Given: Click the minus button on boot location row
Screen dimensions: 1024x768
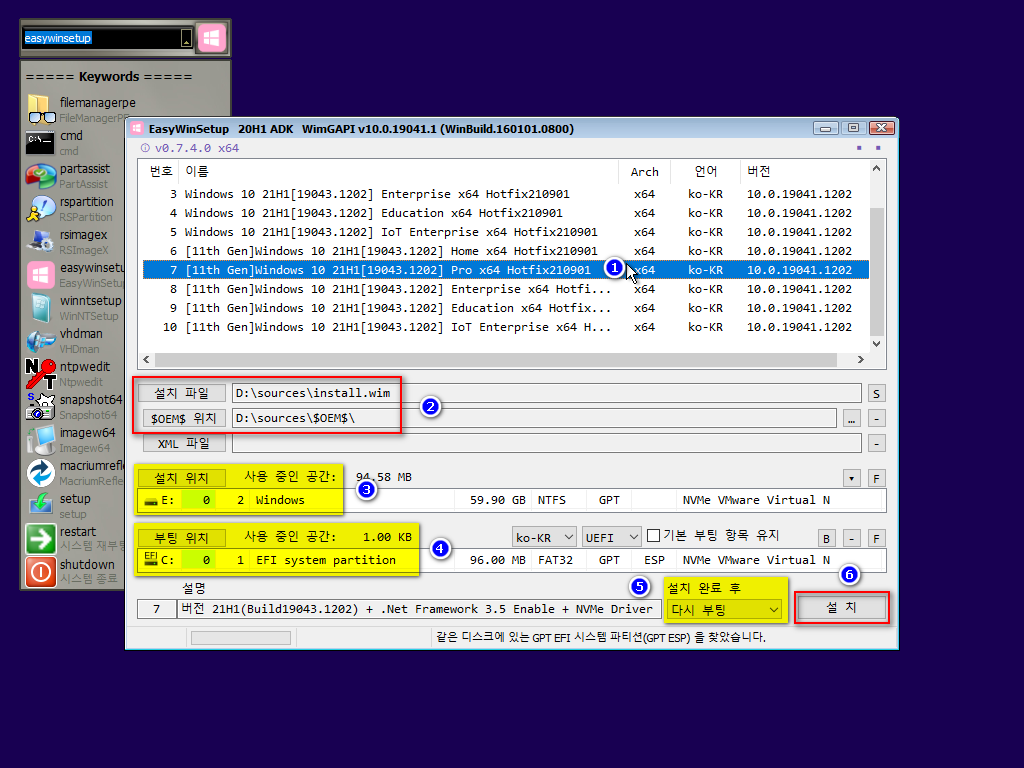Looking at the screenshot, I should (x=852, y=539).
